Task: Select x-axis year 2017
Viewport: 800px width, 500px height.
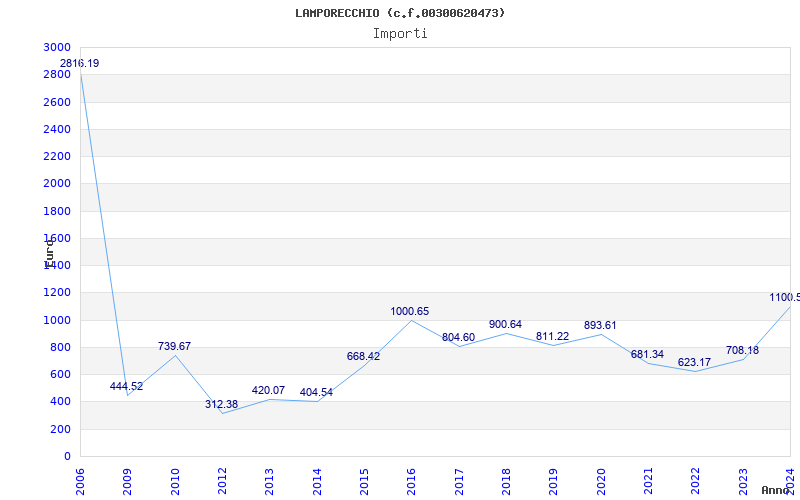Action: tap(459, 481)
